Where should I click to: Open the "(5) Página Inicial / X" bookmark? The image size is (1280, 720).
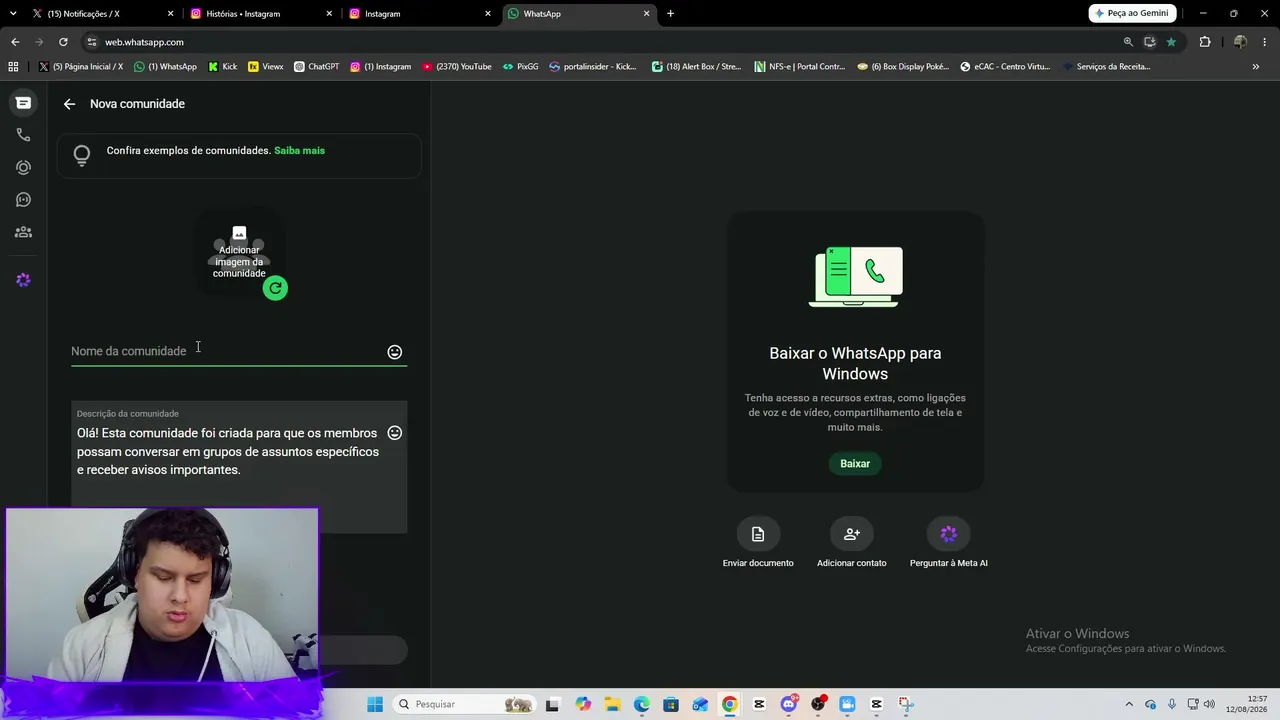(x=81, y=67)
